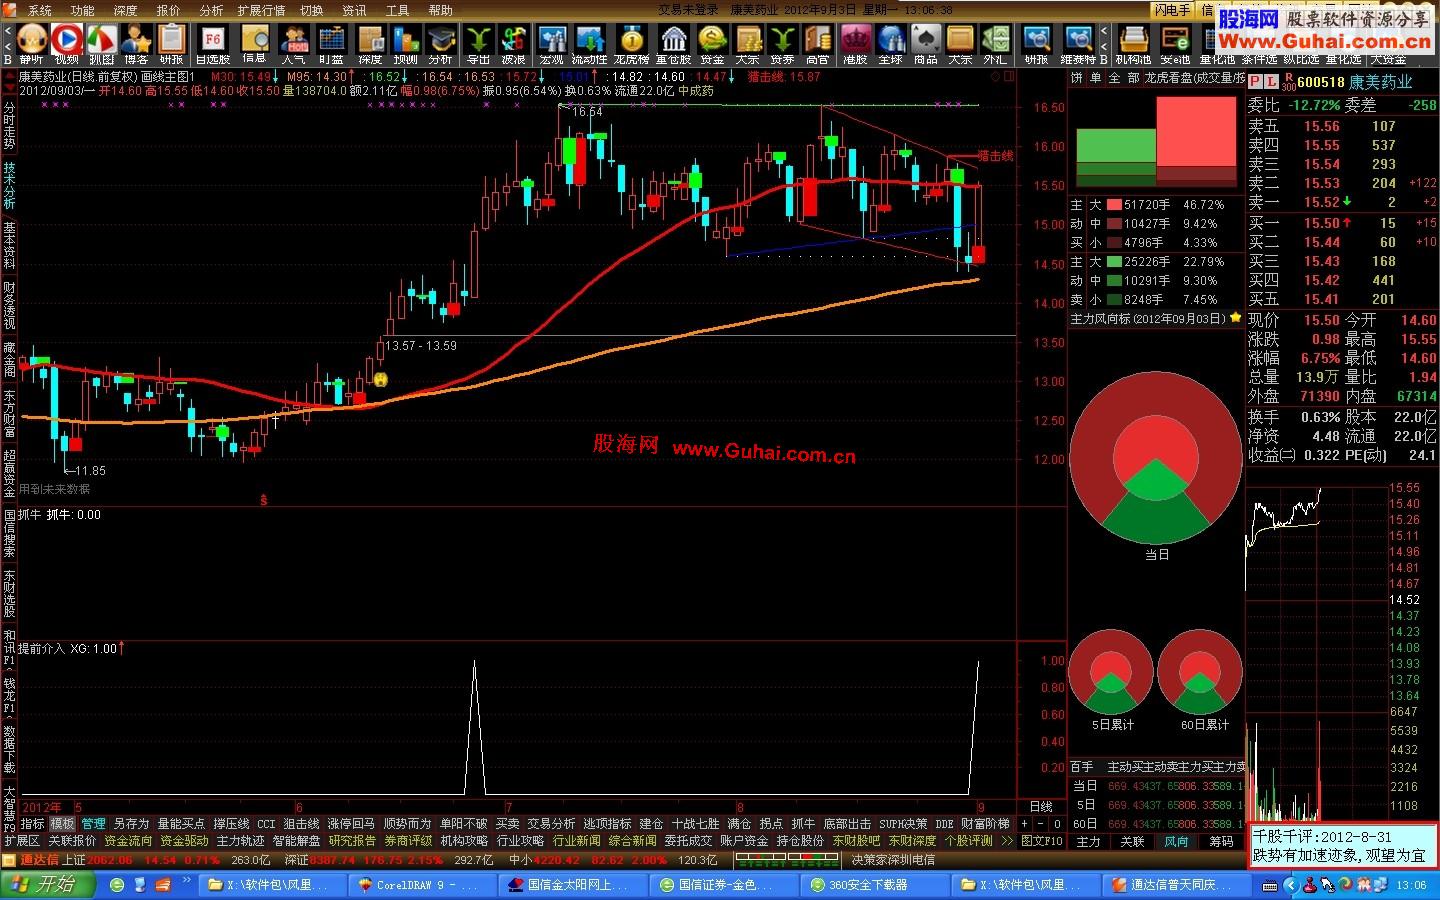Open the 全球 globe icon
The width and height of the screenshot is (1440, 900).
coord(891,43)
